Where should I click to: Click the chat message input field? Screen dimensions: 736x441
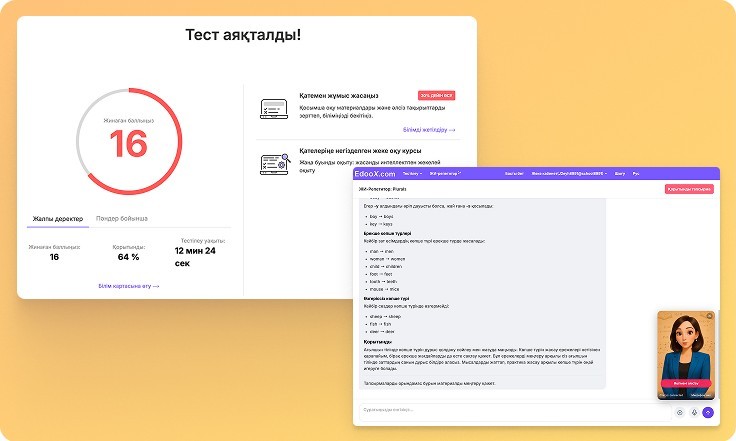pyautogui.click(x=515, y=412)
